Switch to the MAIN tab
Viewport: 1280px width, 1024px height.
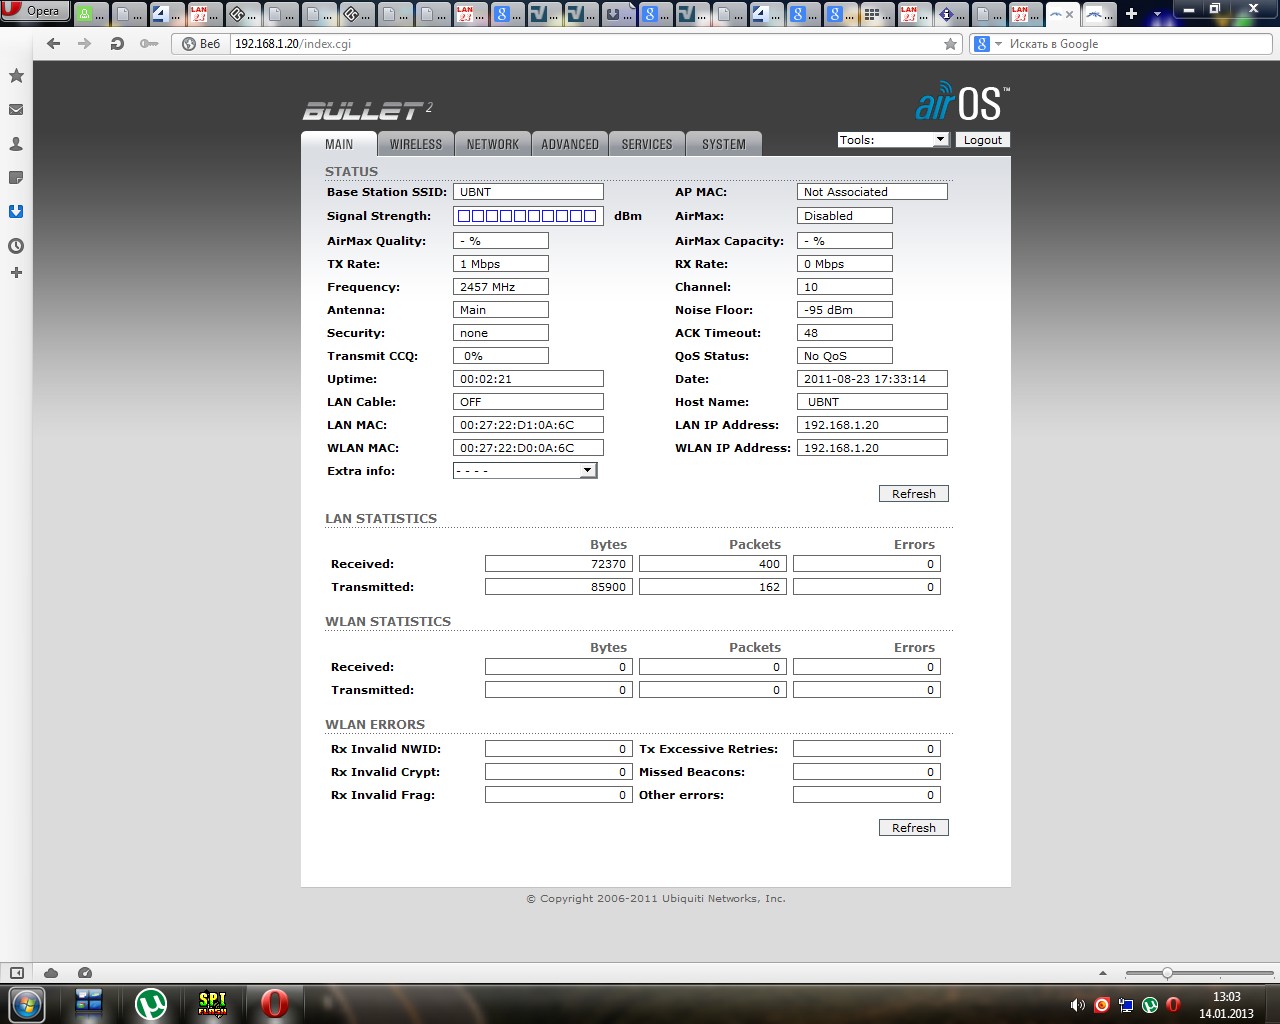click(x=339, y=144)
